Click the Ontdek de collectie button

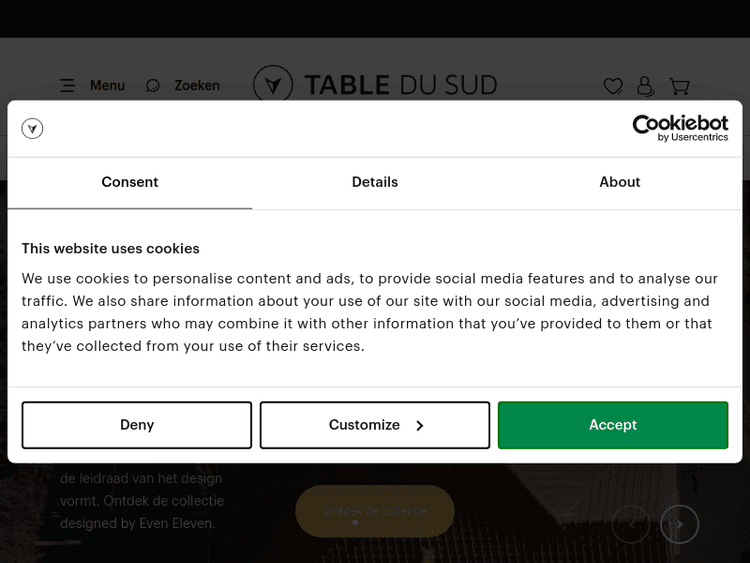(x=375, y=511)
